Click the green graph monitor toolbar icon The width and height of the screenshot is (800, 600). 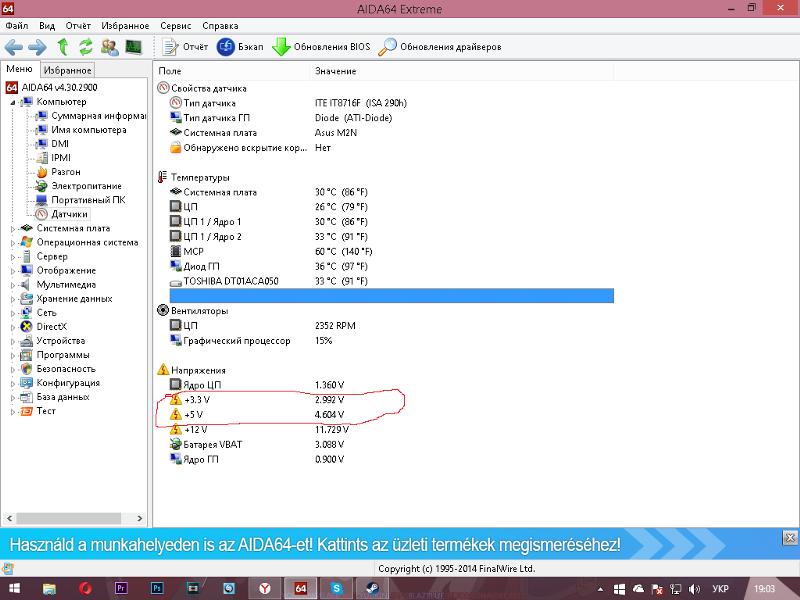[x=134, y=47]
